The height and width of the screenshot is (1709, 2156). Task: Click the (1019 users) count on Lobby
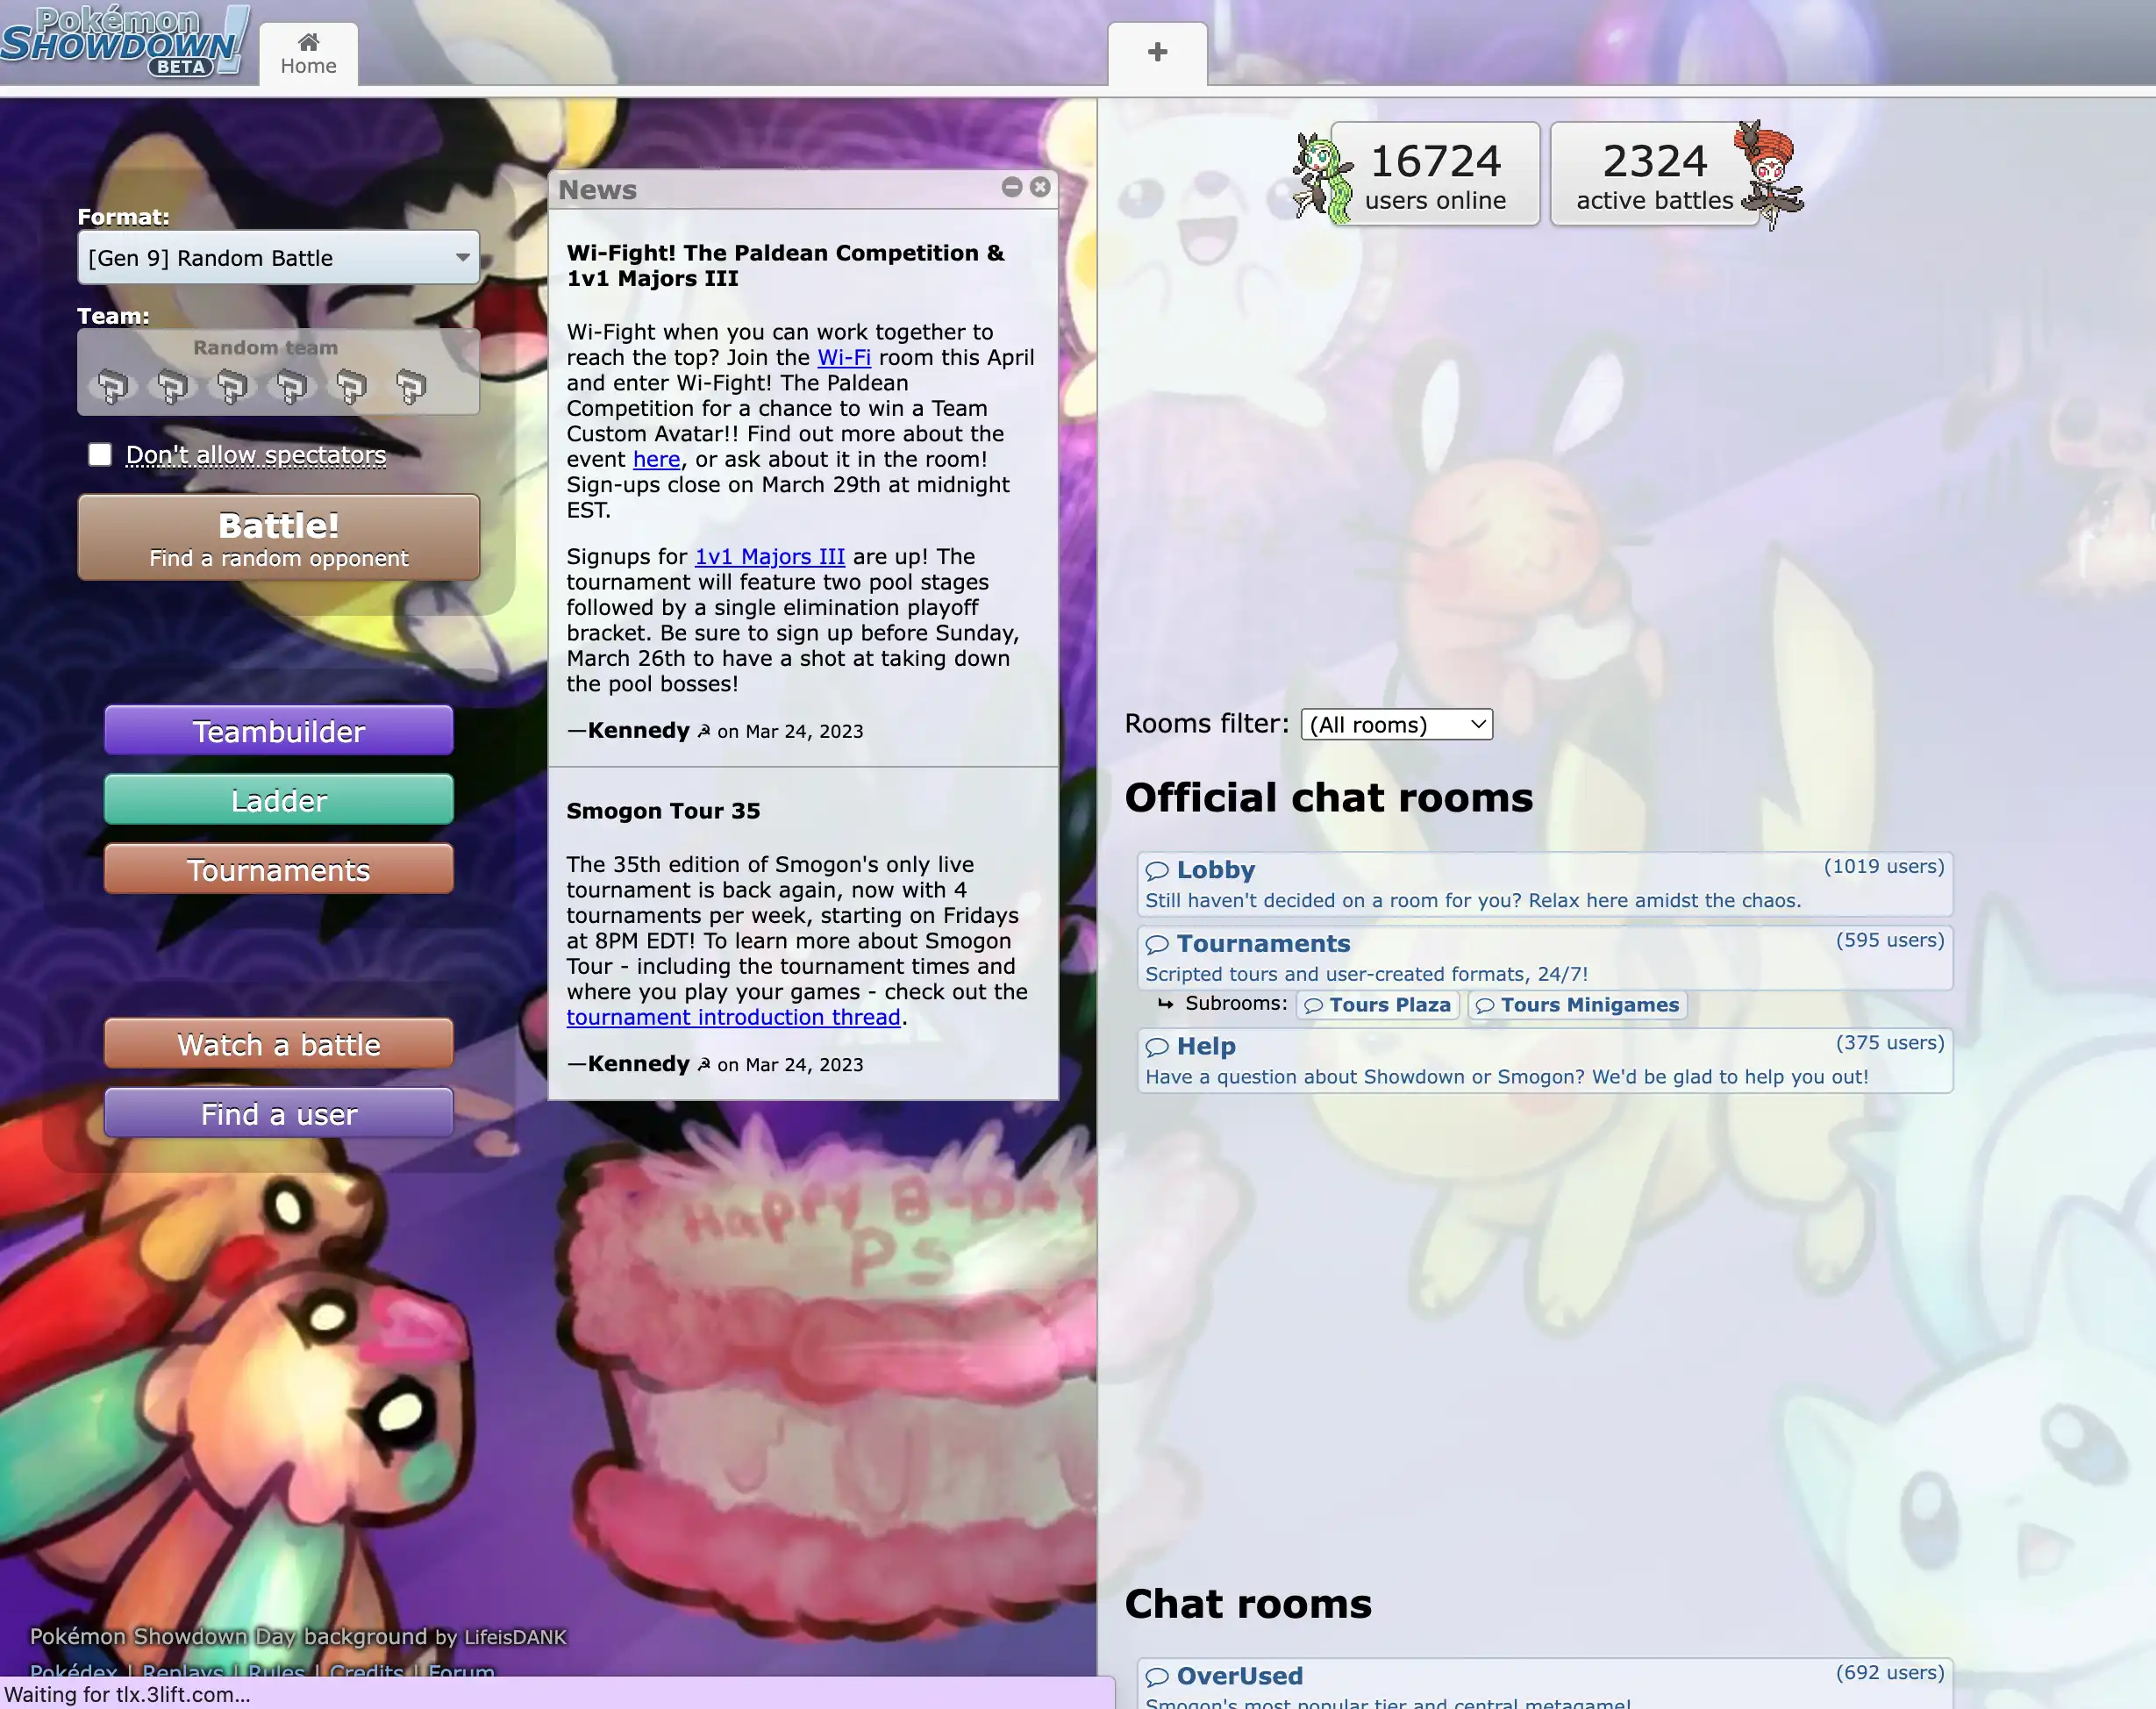tap(1884, 867)
